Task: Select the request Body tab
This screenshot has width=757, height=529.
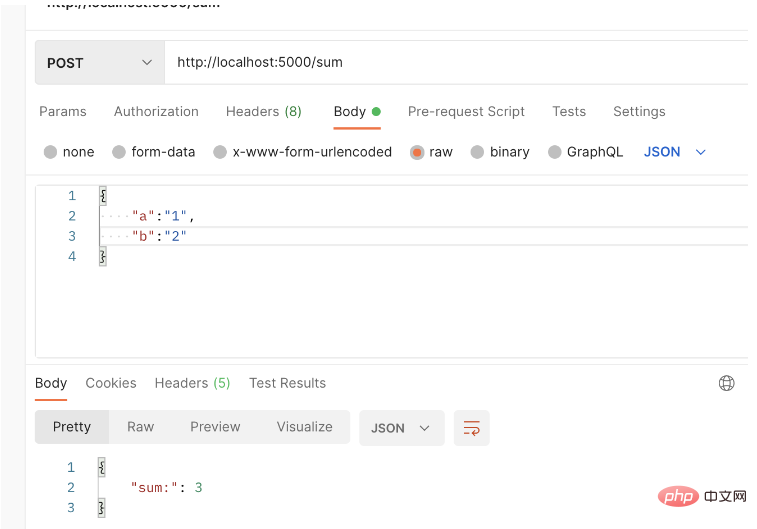Action: (x=357, y=111)
